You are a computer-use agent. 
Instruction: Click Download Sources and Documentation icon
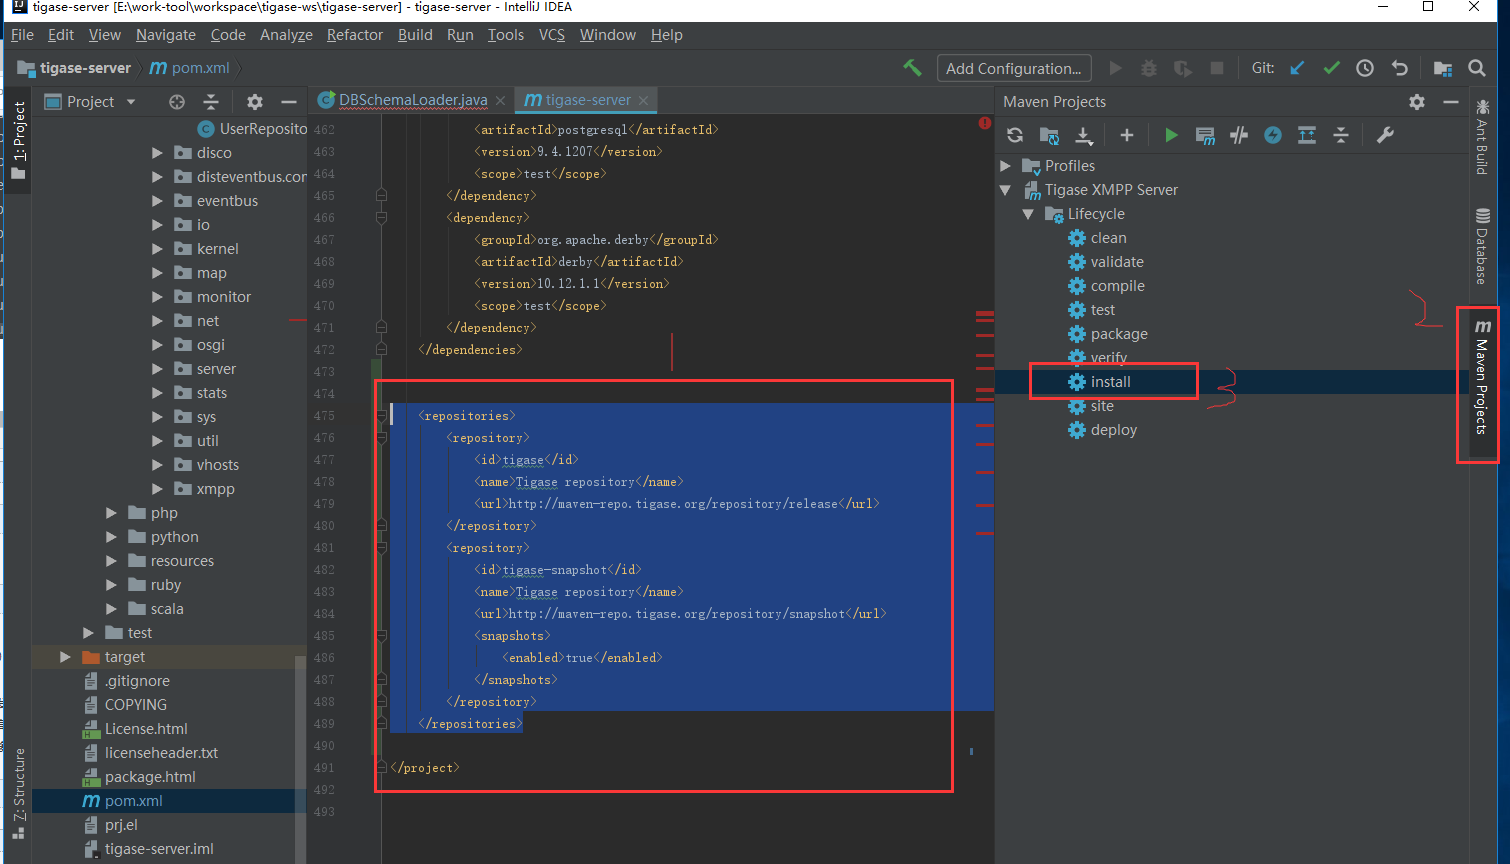click(x=1083, y=135)
